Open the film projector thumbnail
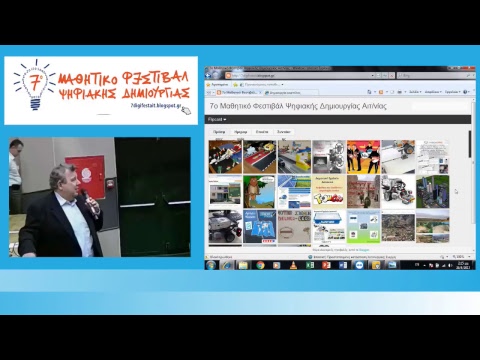 tap(329, 157)
